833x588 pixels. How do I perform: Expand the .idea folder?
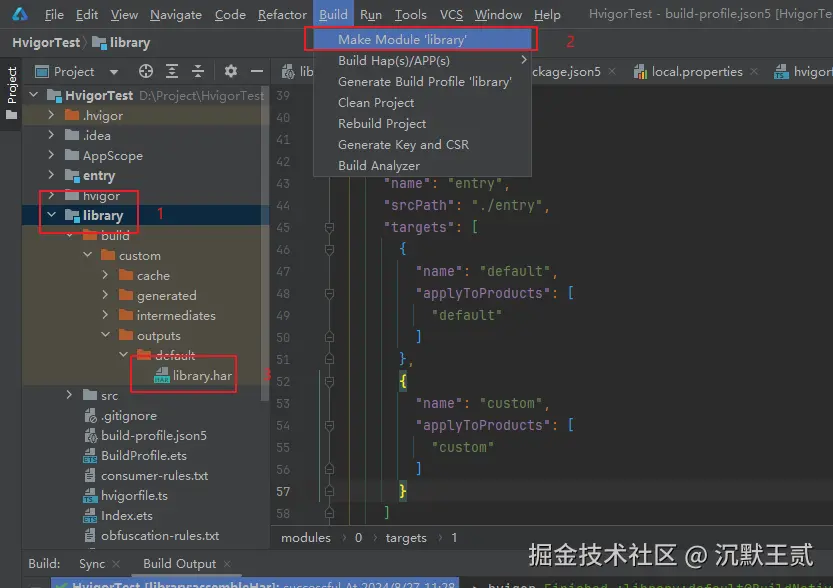(51, 135)
